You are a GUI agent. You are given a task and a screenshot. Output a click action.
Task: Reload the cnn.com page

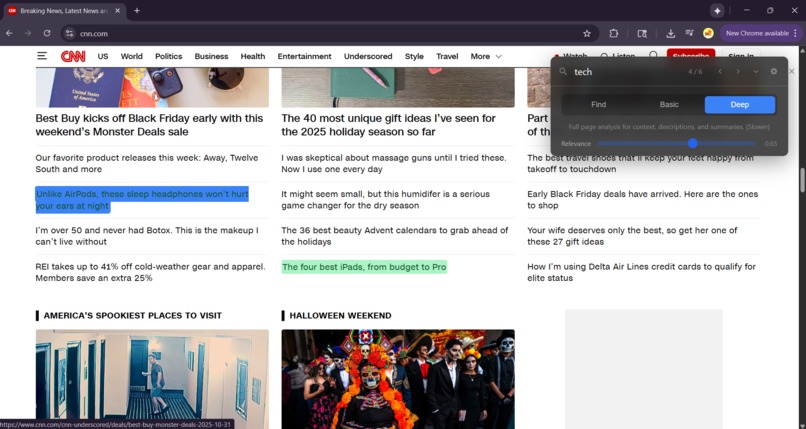tap(47, 33)
